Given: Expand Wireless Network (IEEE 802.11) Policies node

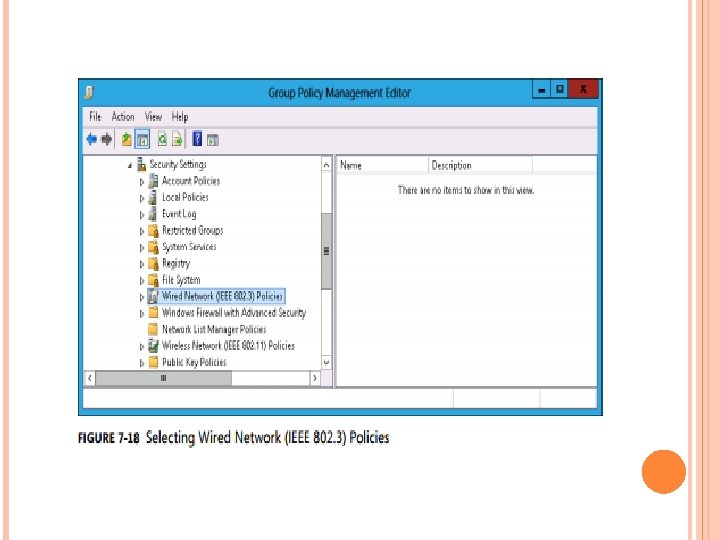Looking at the screenshot, I should pos(142,347).
